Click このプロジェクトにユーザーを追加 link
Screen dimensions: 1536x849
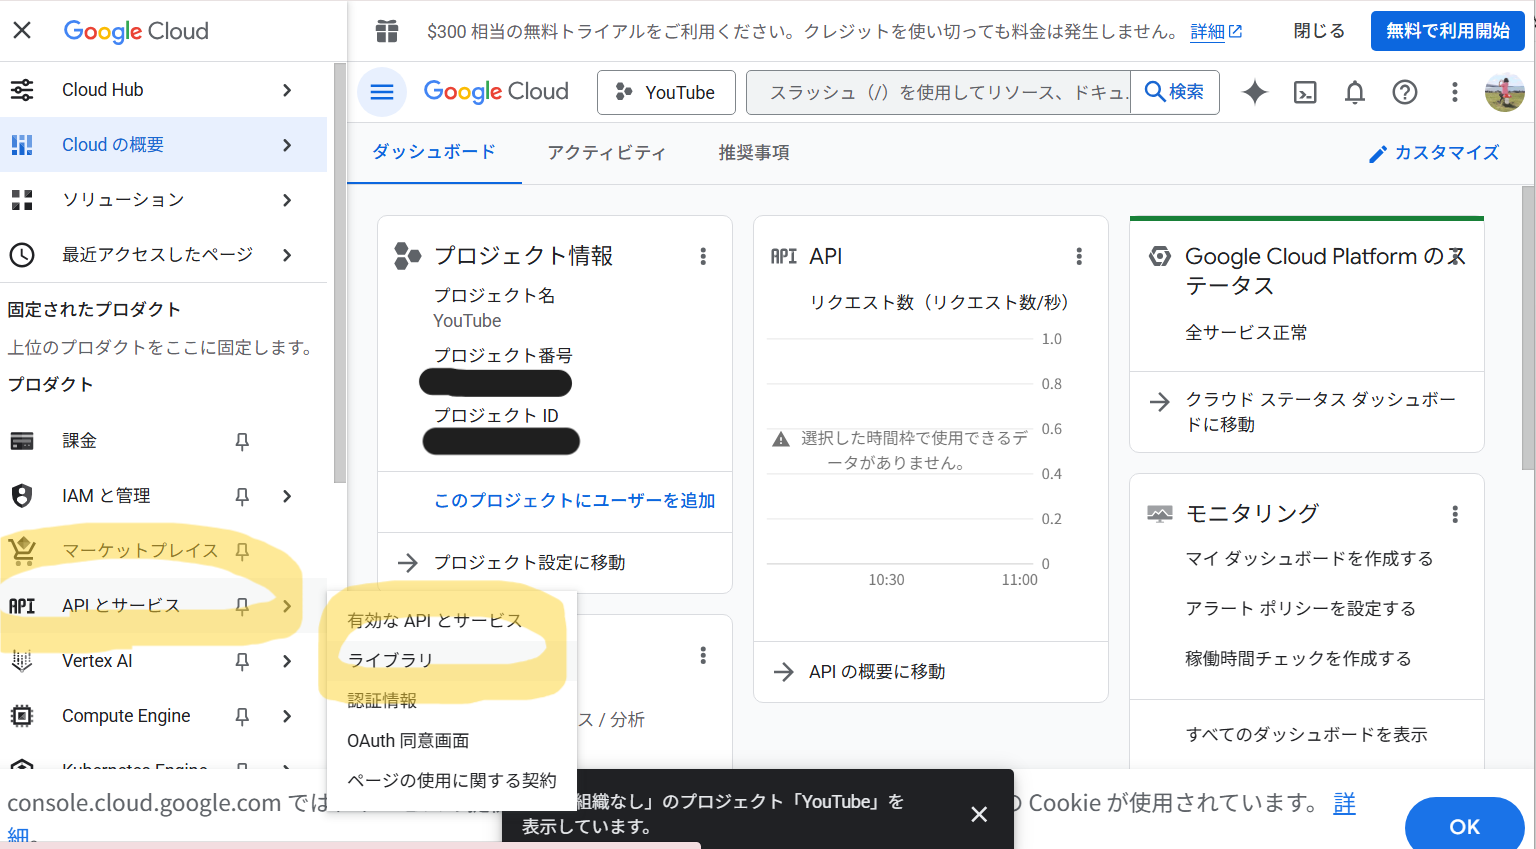pos(574,500)
